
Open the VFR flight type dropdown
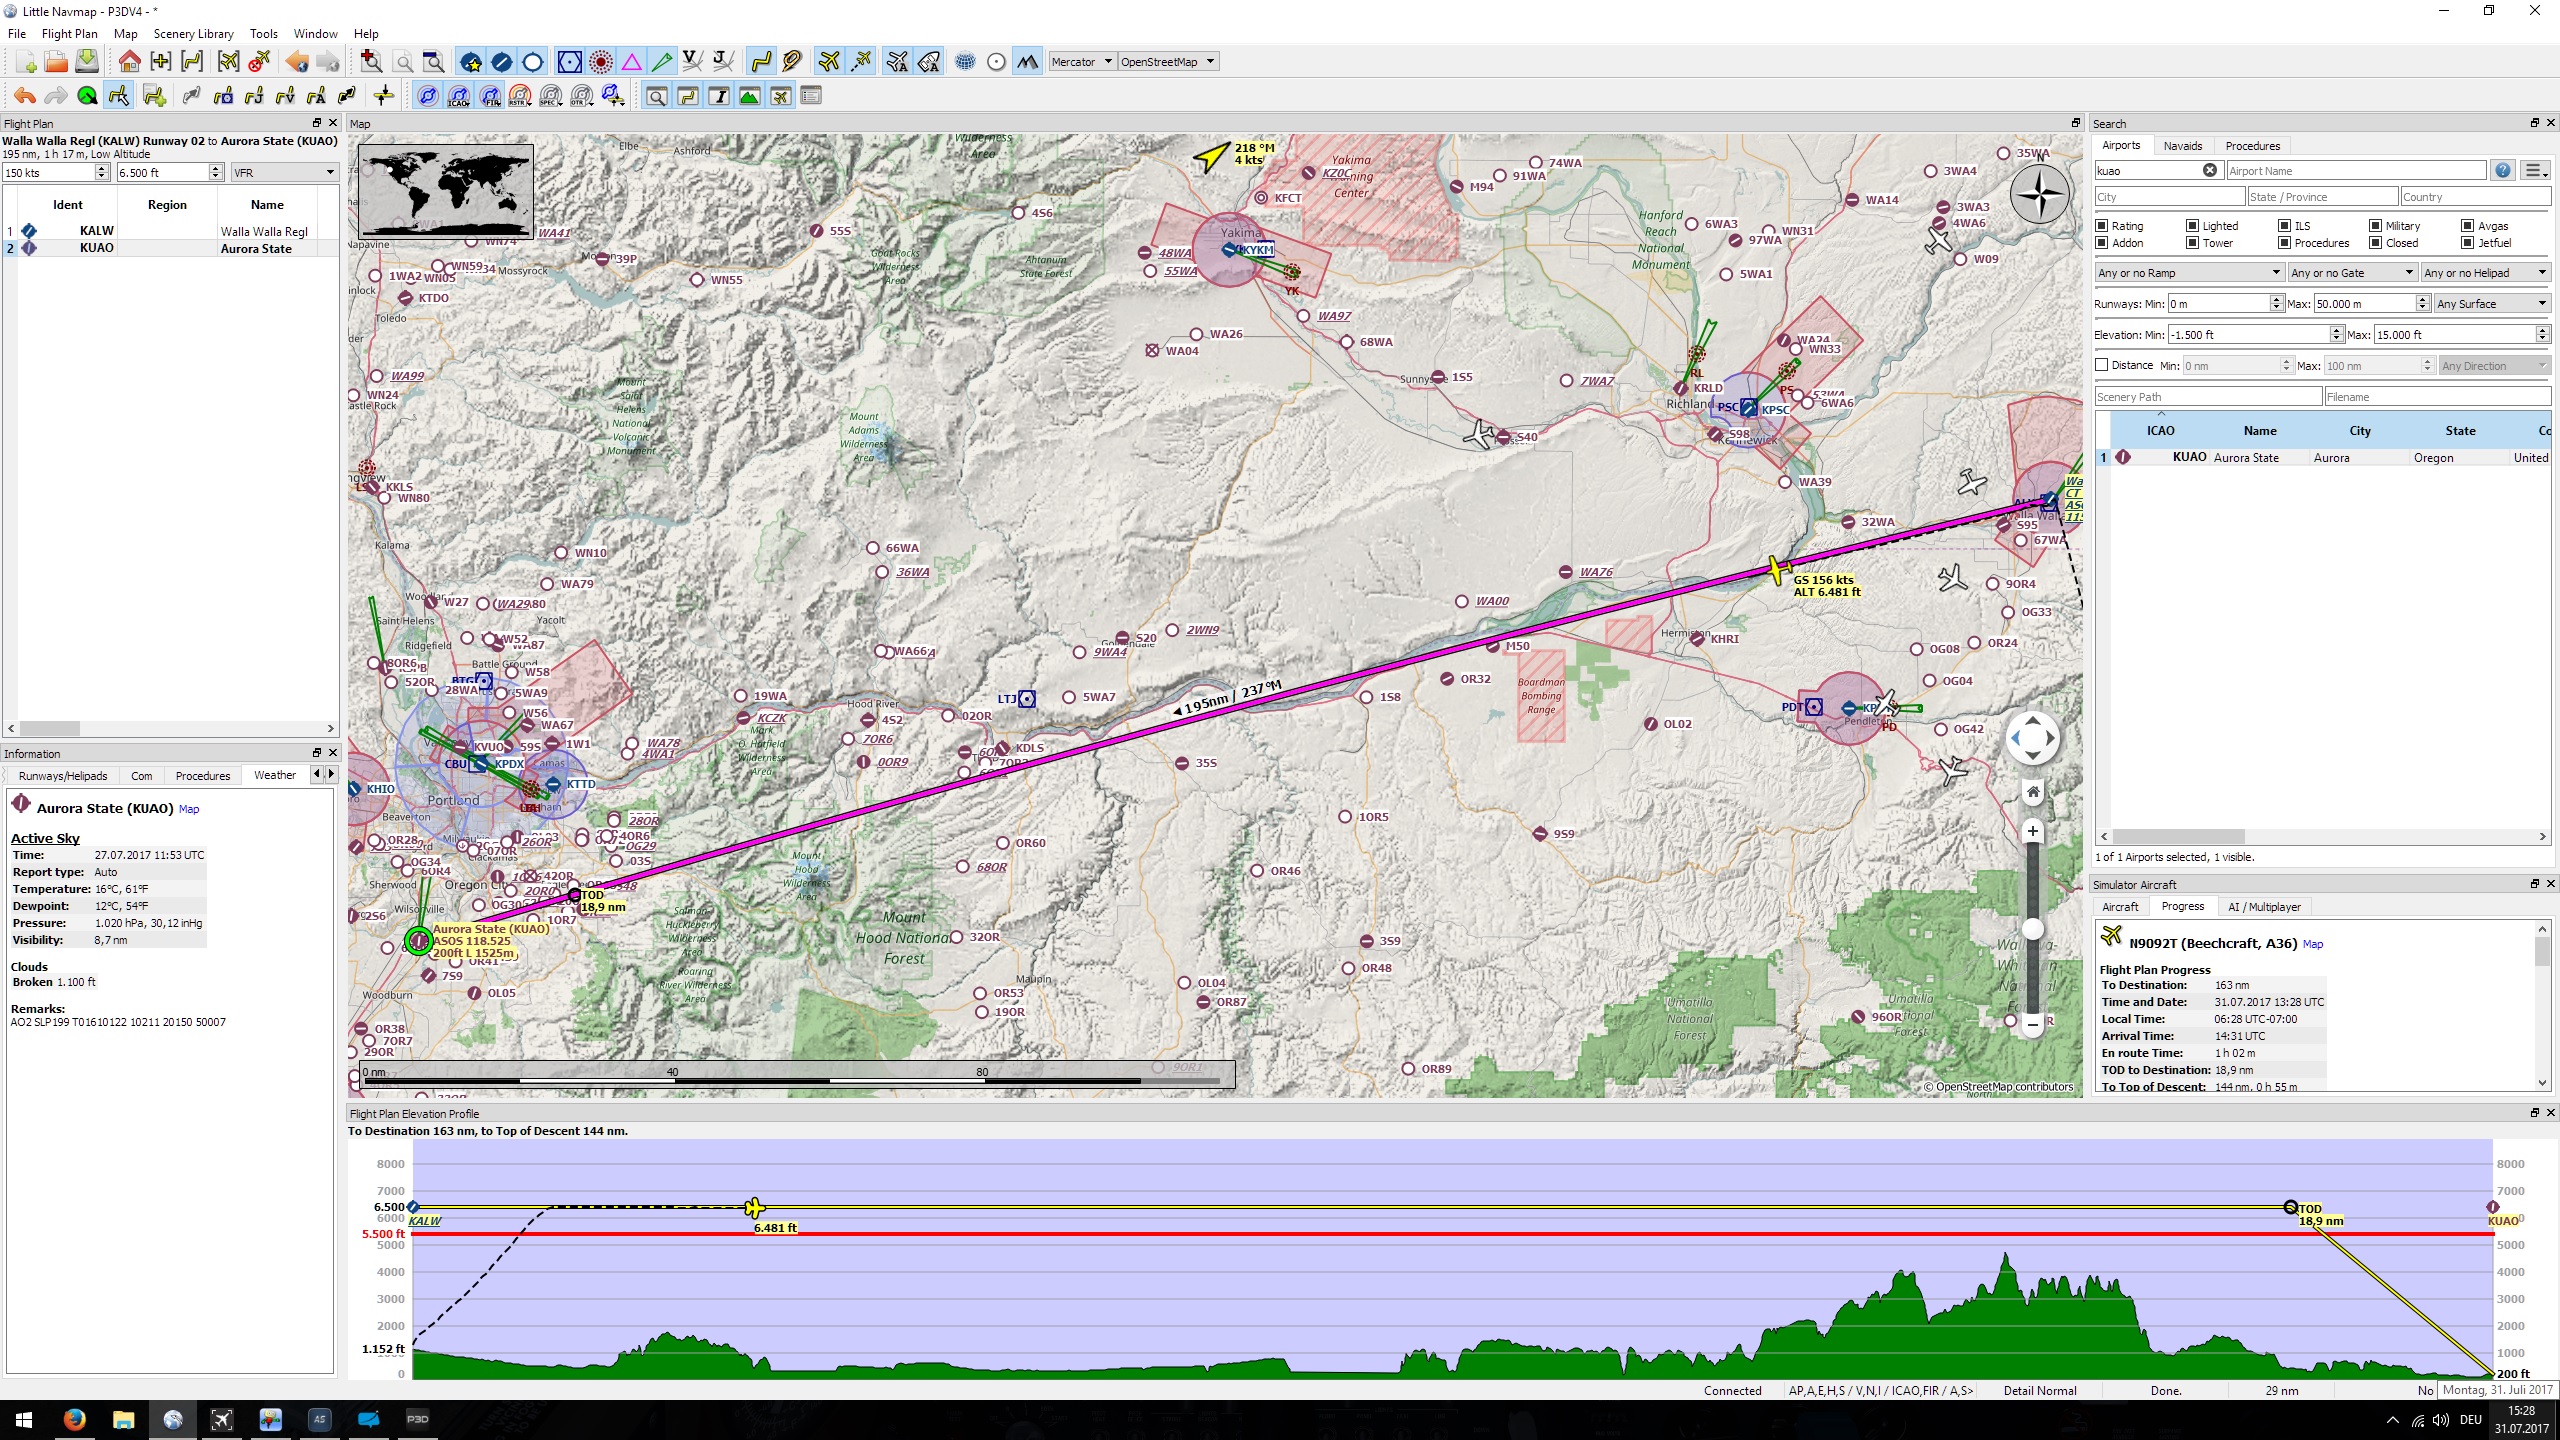(x=284, y=173)
